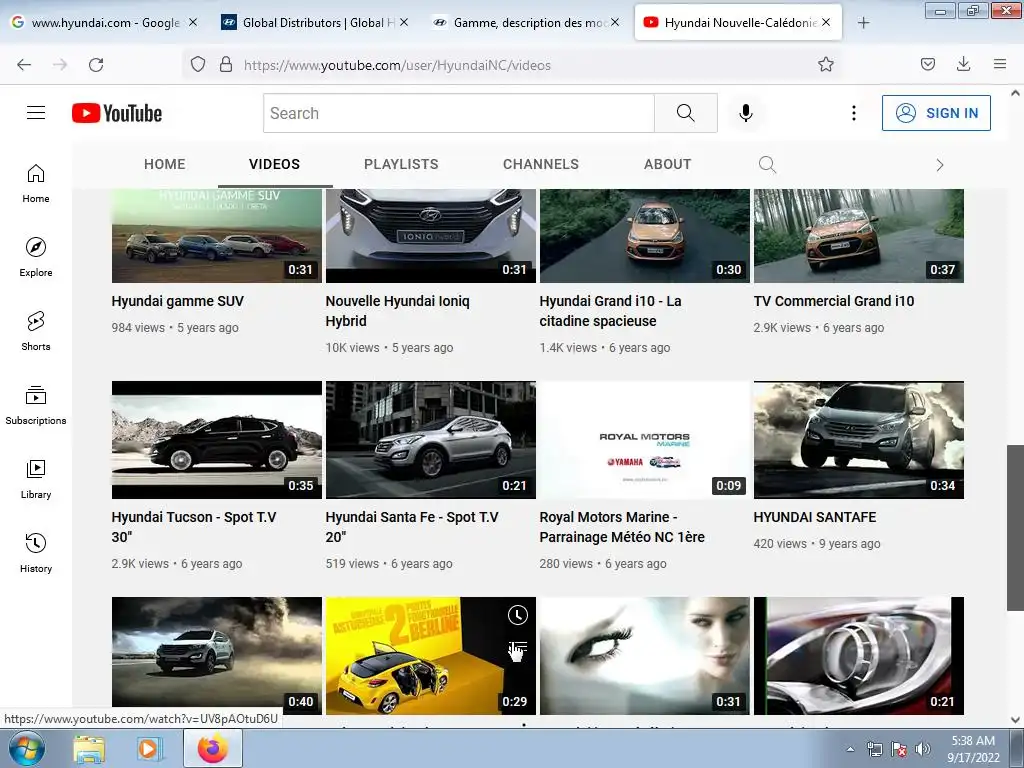Toggle Watch Later on yellow Veloster video
The width and height of the screenshot is (1024, 768).
(517, 615)
